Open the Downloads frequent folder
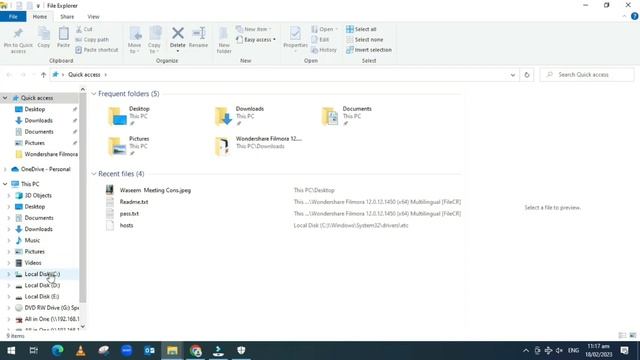Image resolution: width=640 pixels, height=360 pixels. [240, 116]
